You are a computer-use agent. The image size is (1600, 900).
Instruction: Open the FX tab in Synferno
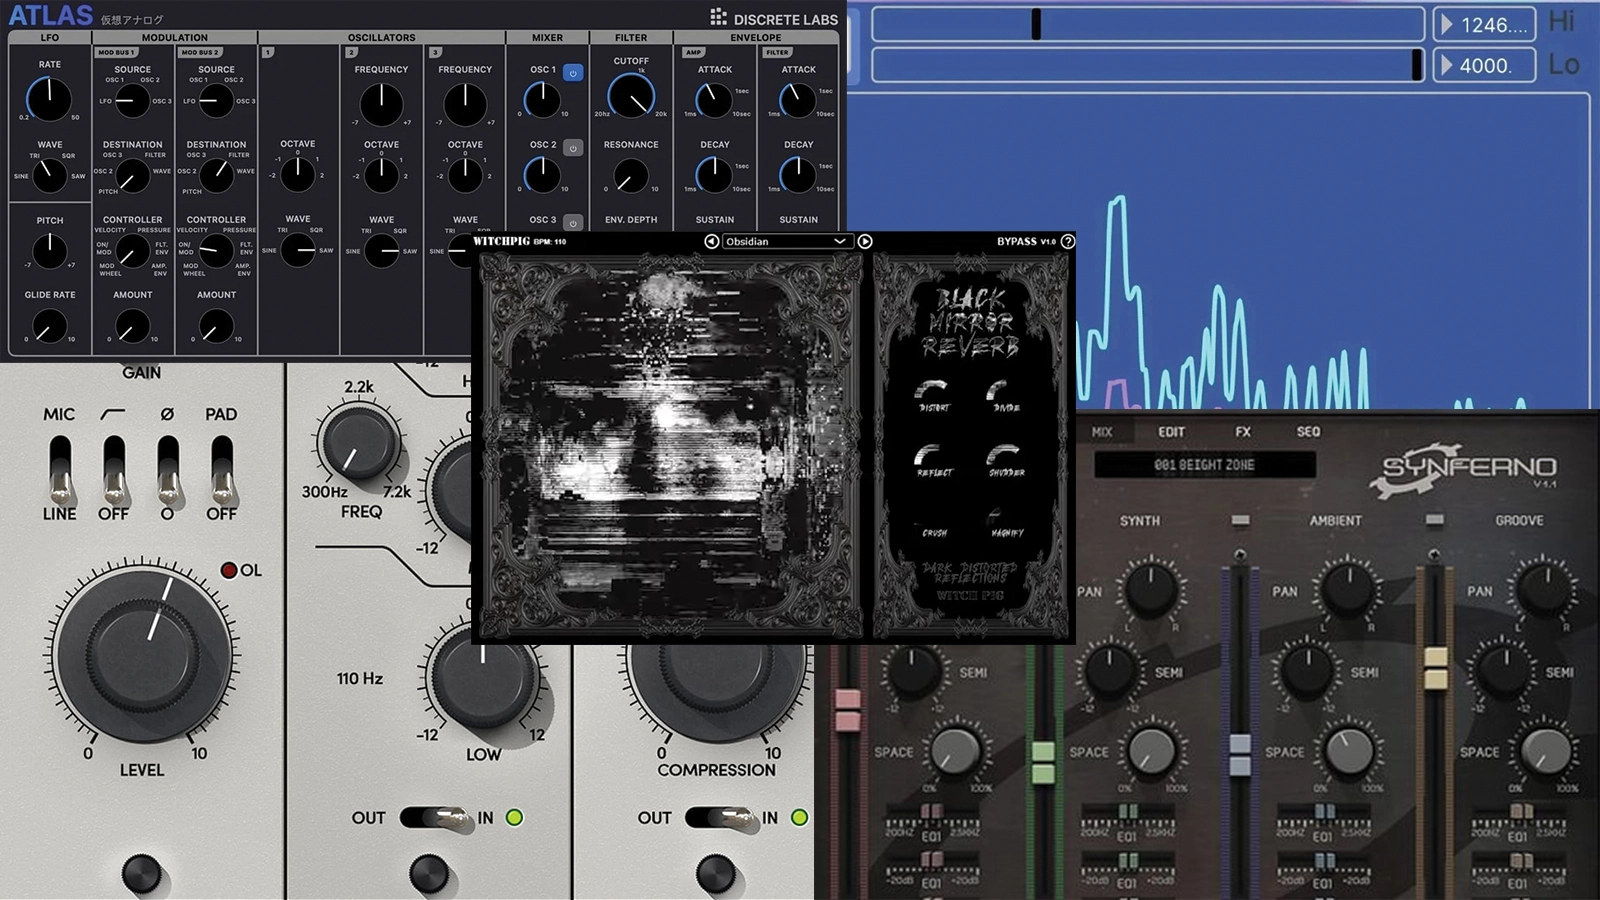[x=1243, y=432]
